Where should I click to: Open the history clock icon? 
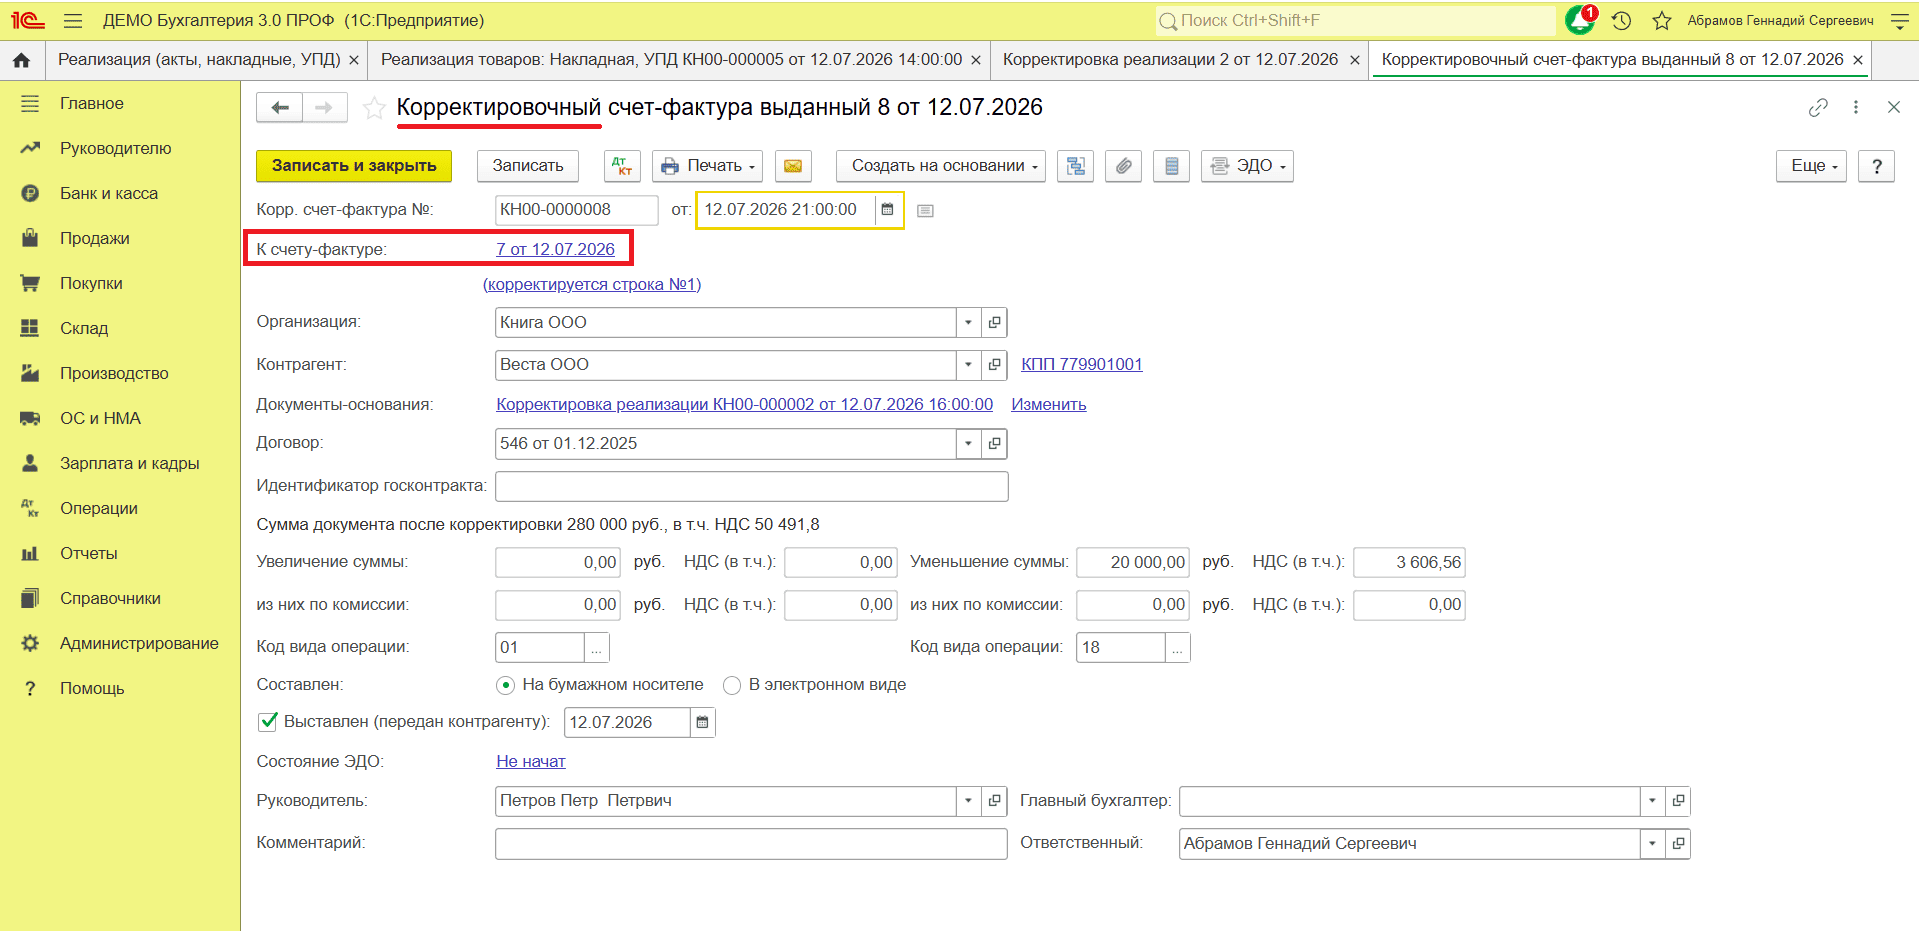tap(1622, 20)
